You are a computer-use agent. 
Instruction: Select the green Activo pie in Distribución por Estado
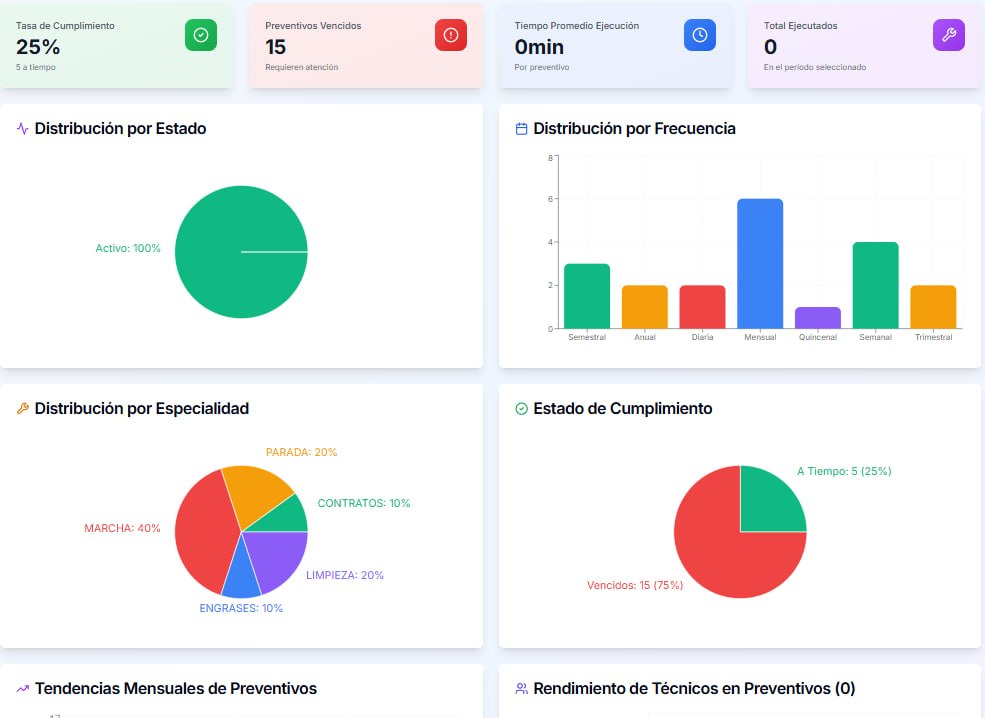coord(241,252)
